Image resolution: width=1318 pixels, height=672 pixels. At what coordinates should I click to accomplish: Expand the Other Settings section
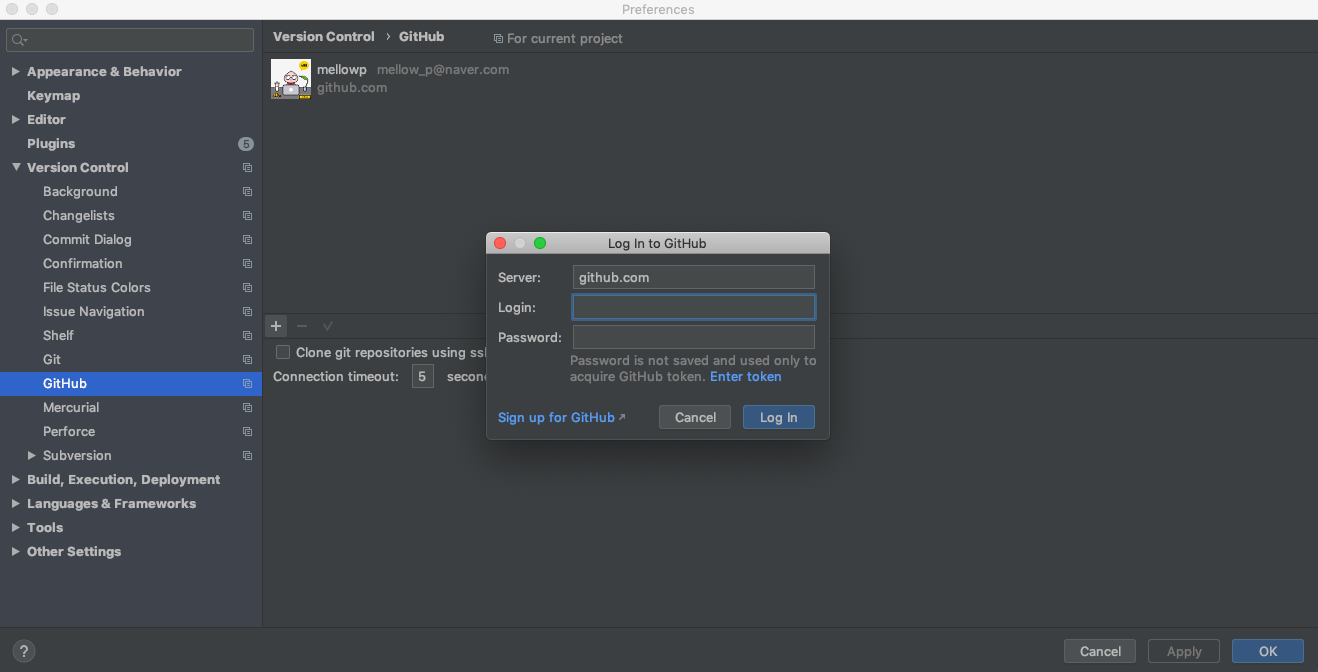click(x=15, y=552)
